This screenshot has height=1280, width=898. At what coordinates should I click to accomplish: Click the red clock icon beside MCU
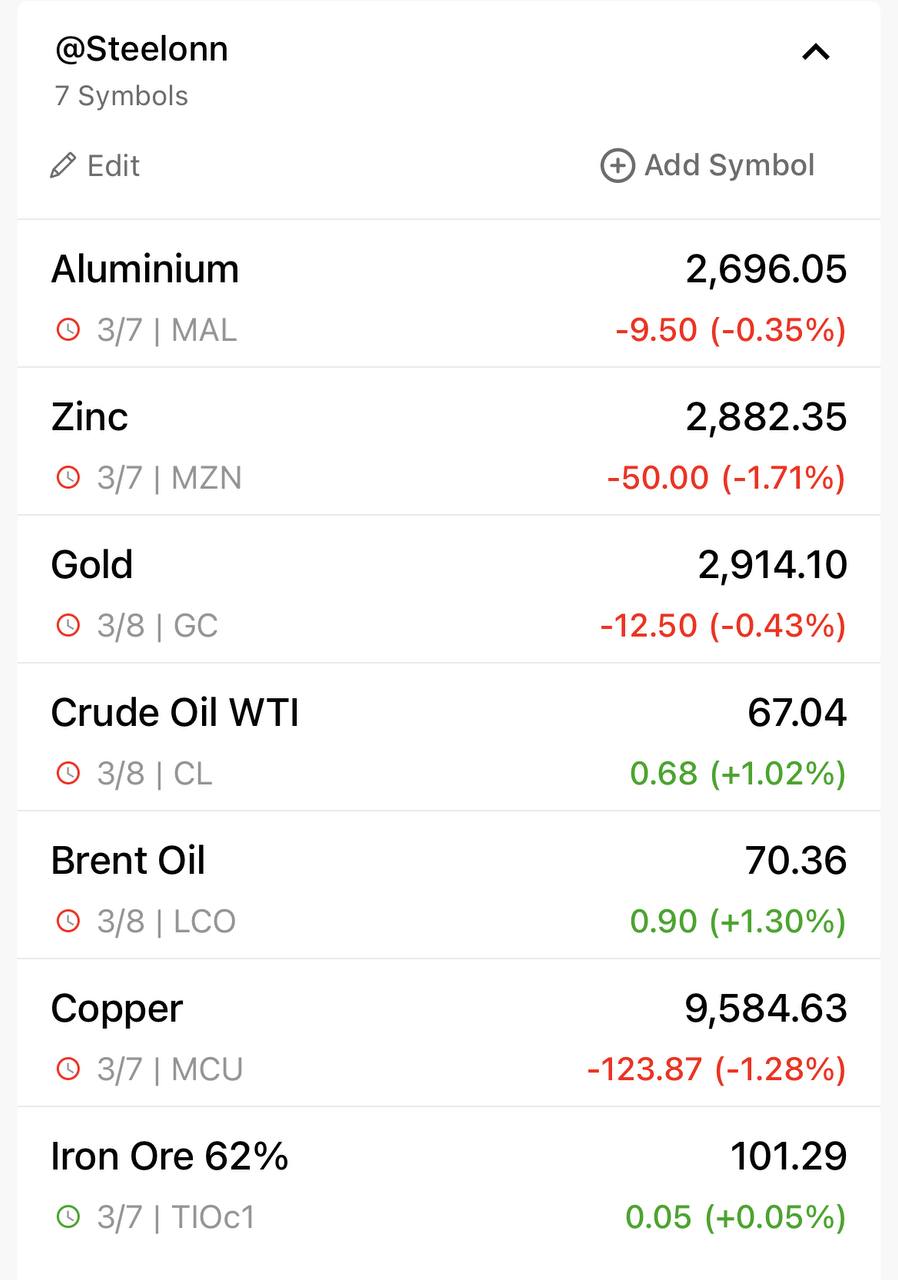coord(67,1070)
